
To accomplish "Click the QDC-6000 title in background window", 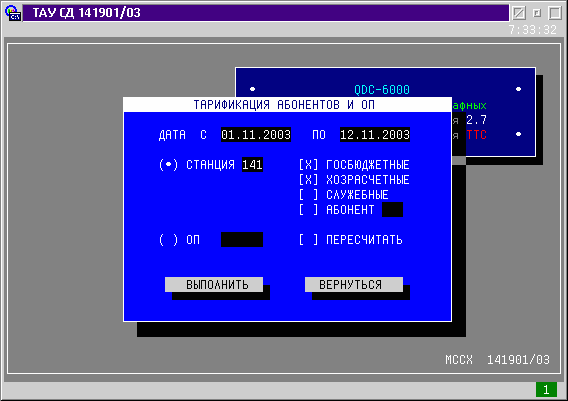I will point(382,89).
